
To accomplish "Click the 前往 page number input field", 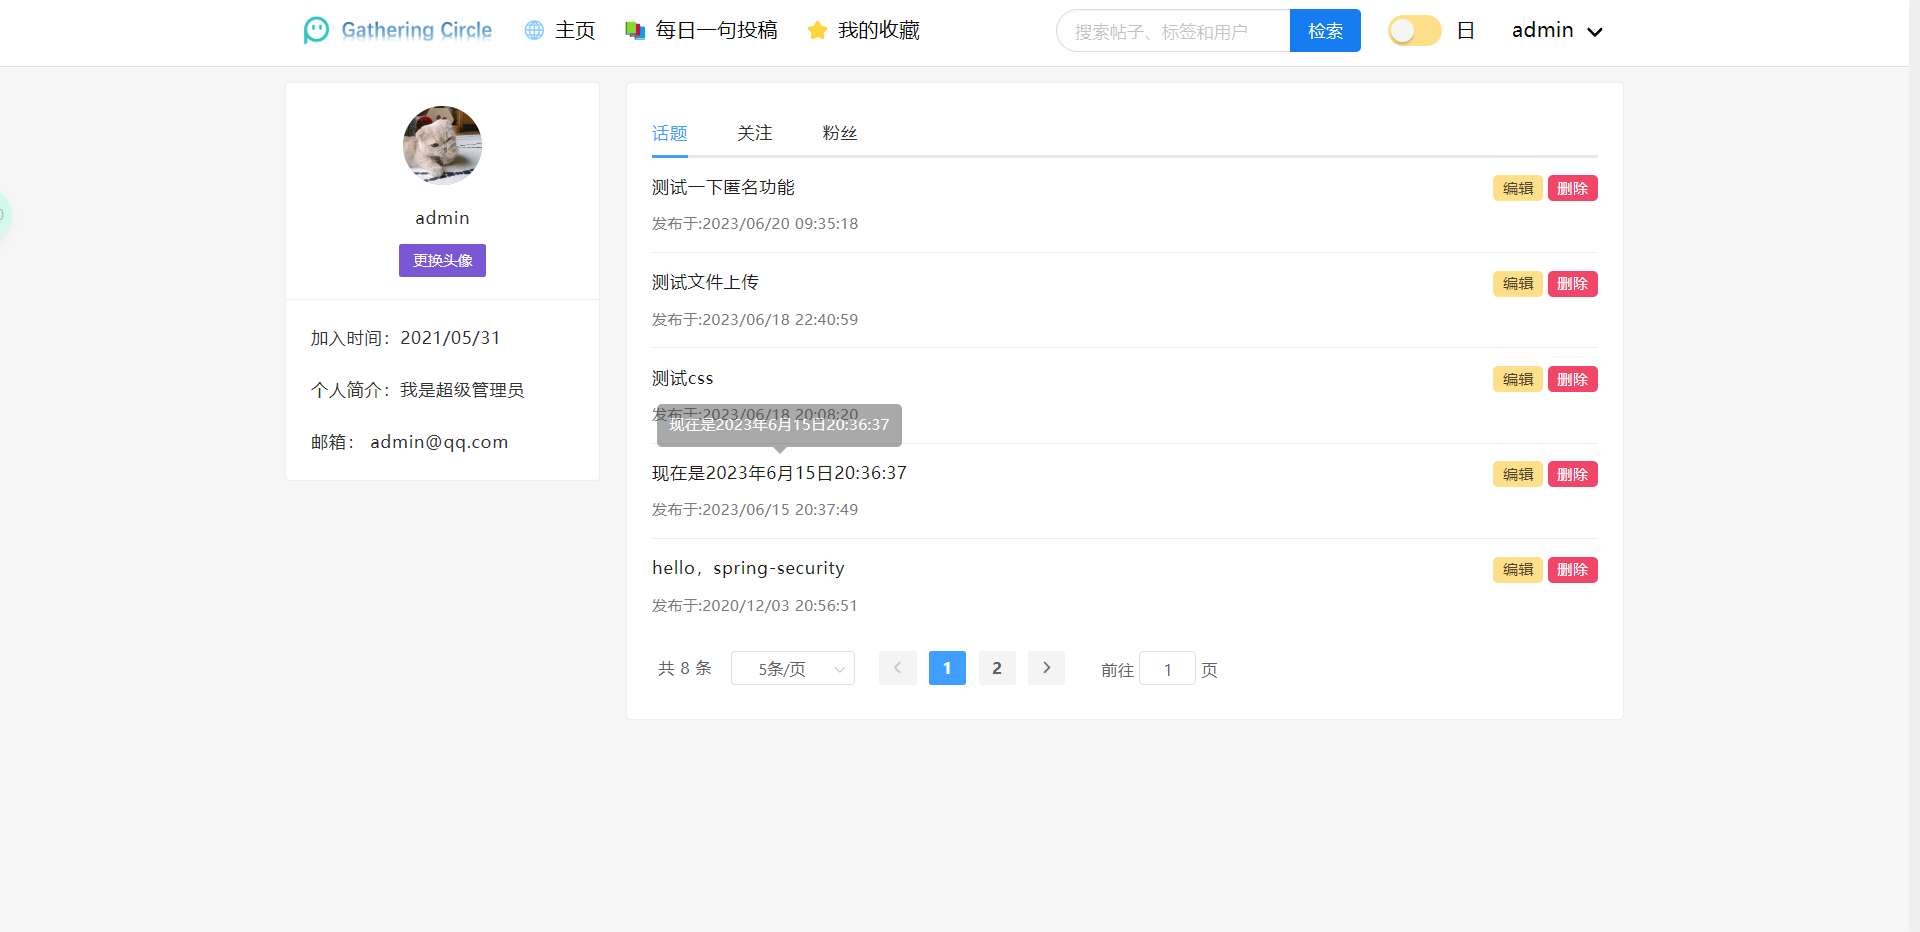I will click(1167, 668).
